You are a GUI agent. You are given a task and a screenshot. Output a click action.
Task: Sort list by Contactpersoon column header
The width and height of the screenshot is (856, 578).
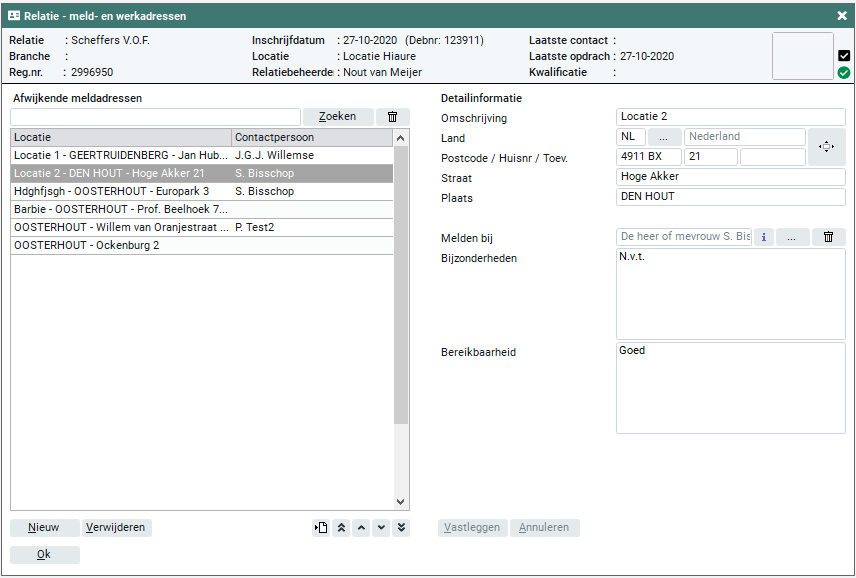click(x=310, y=137)
